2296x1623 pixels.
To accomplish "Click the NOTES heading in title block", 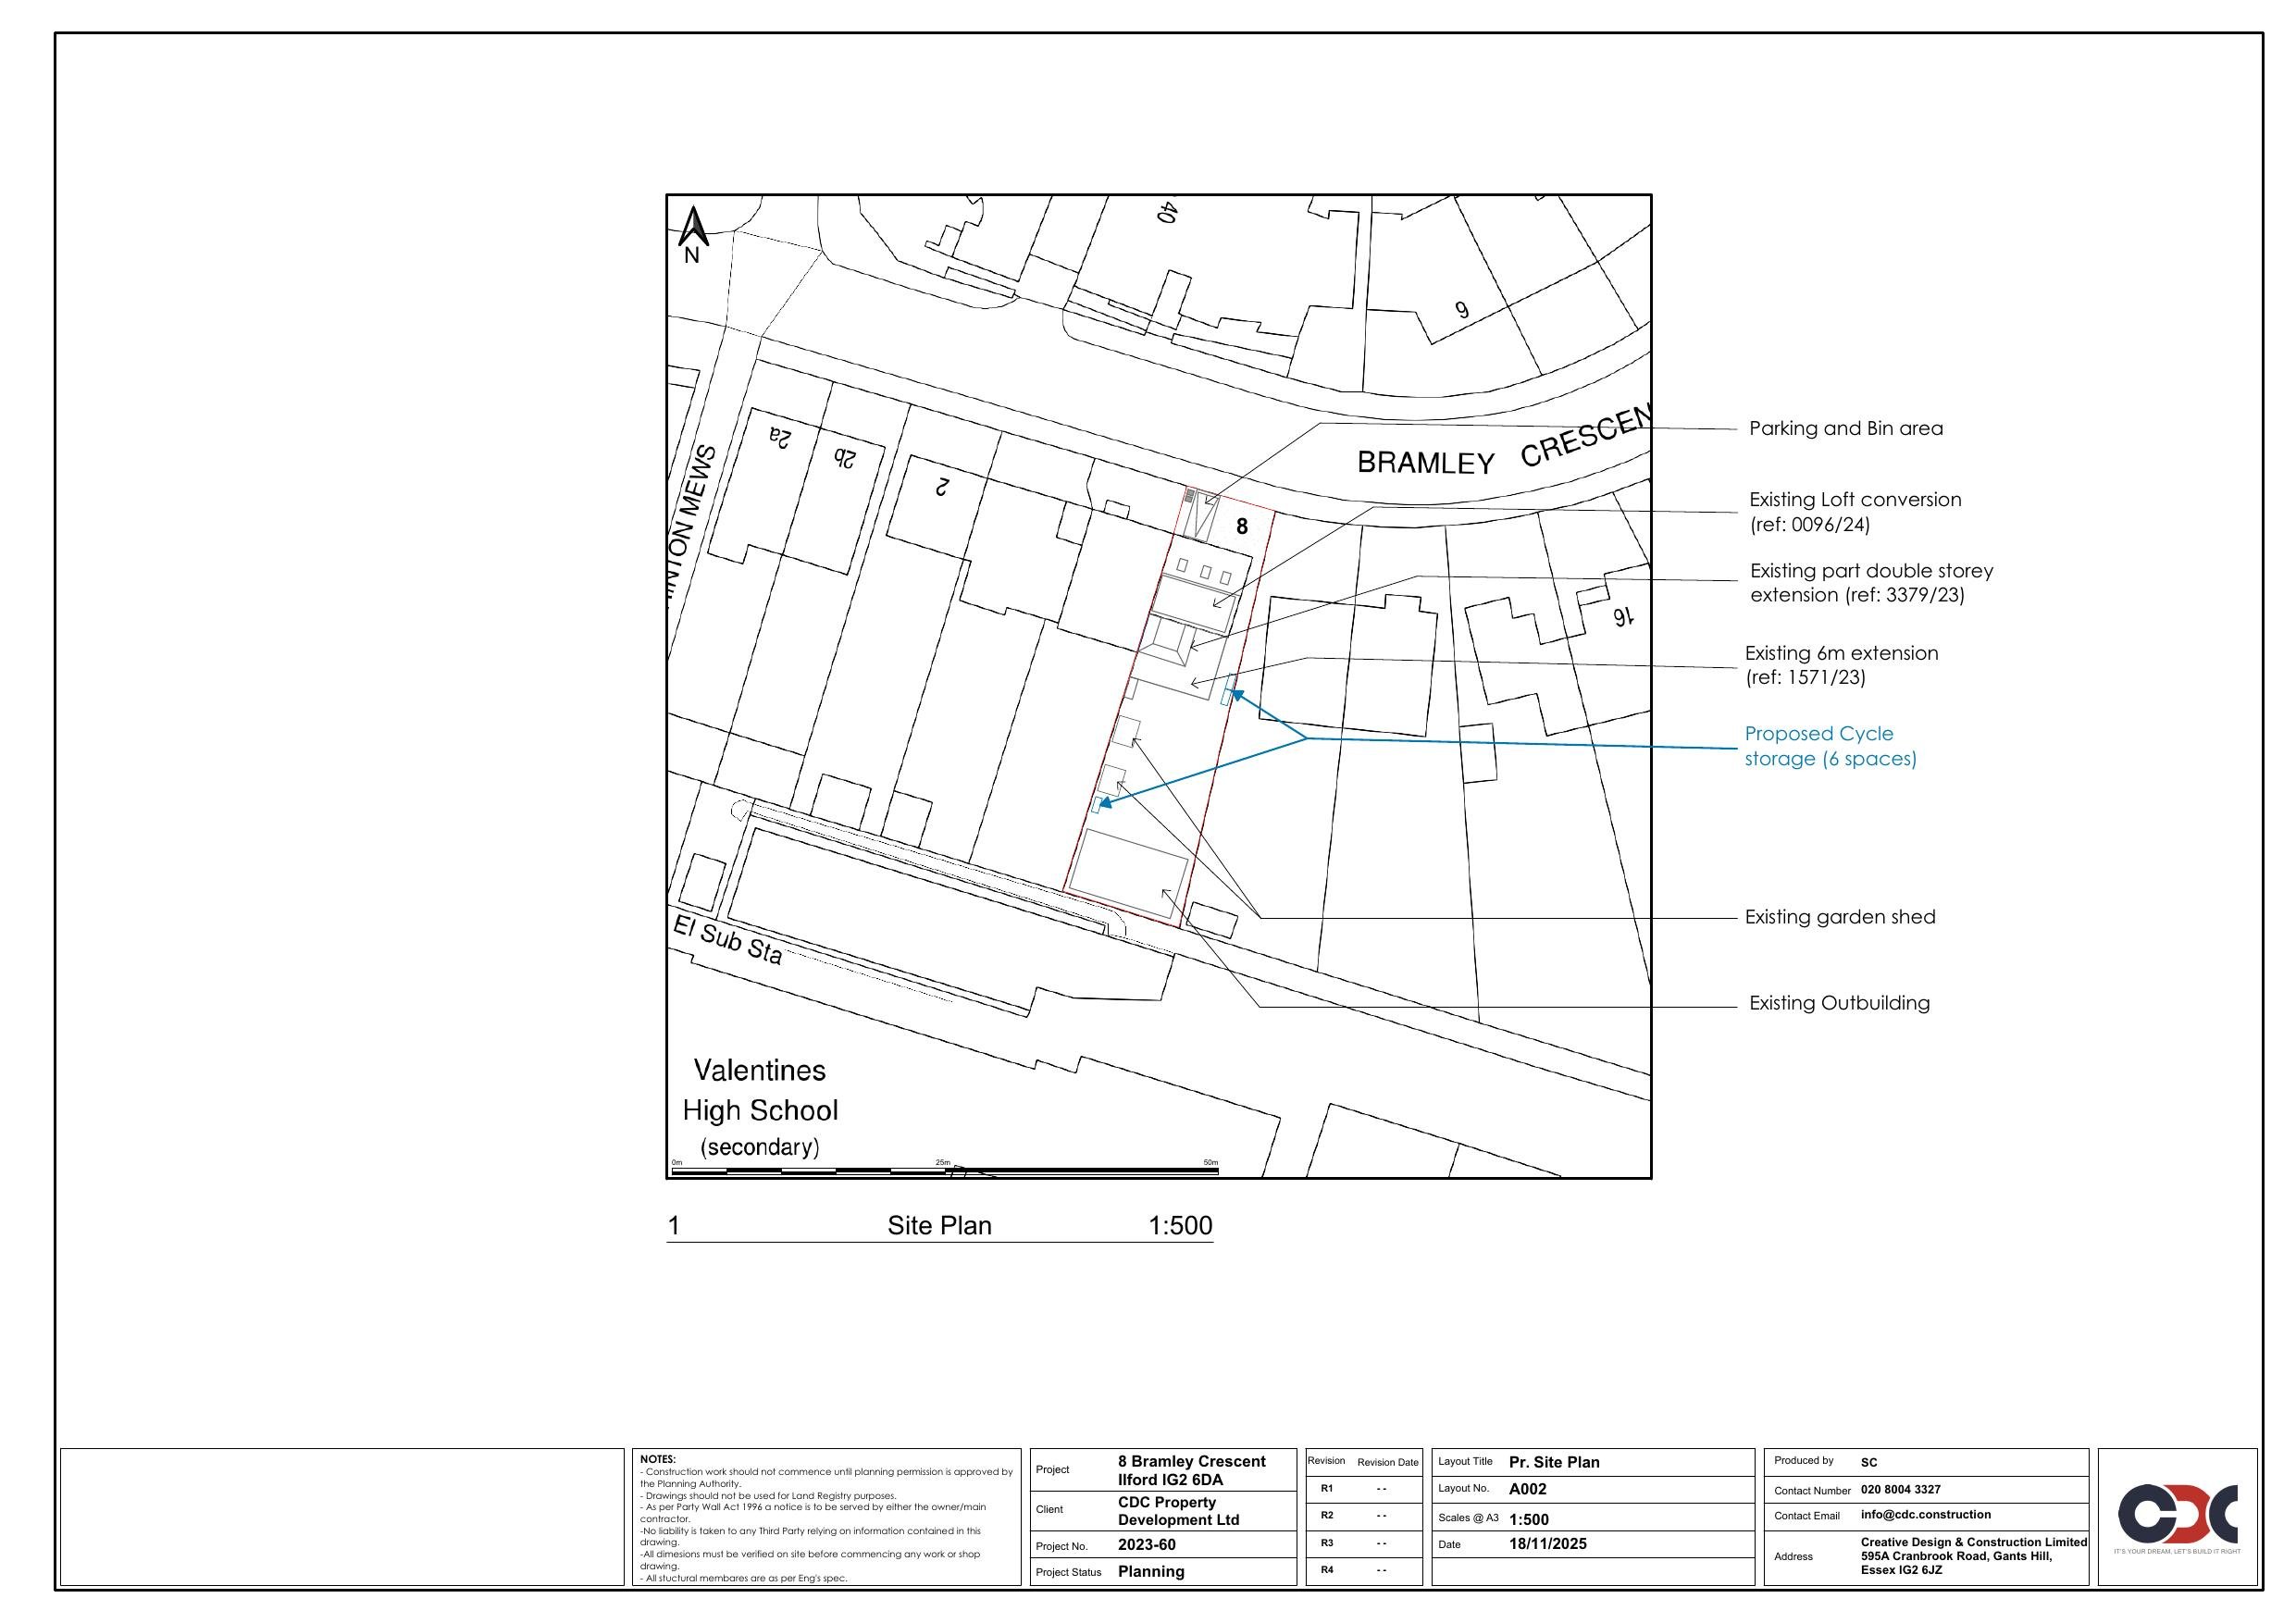I will tap(657, 1460).
